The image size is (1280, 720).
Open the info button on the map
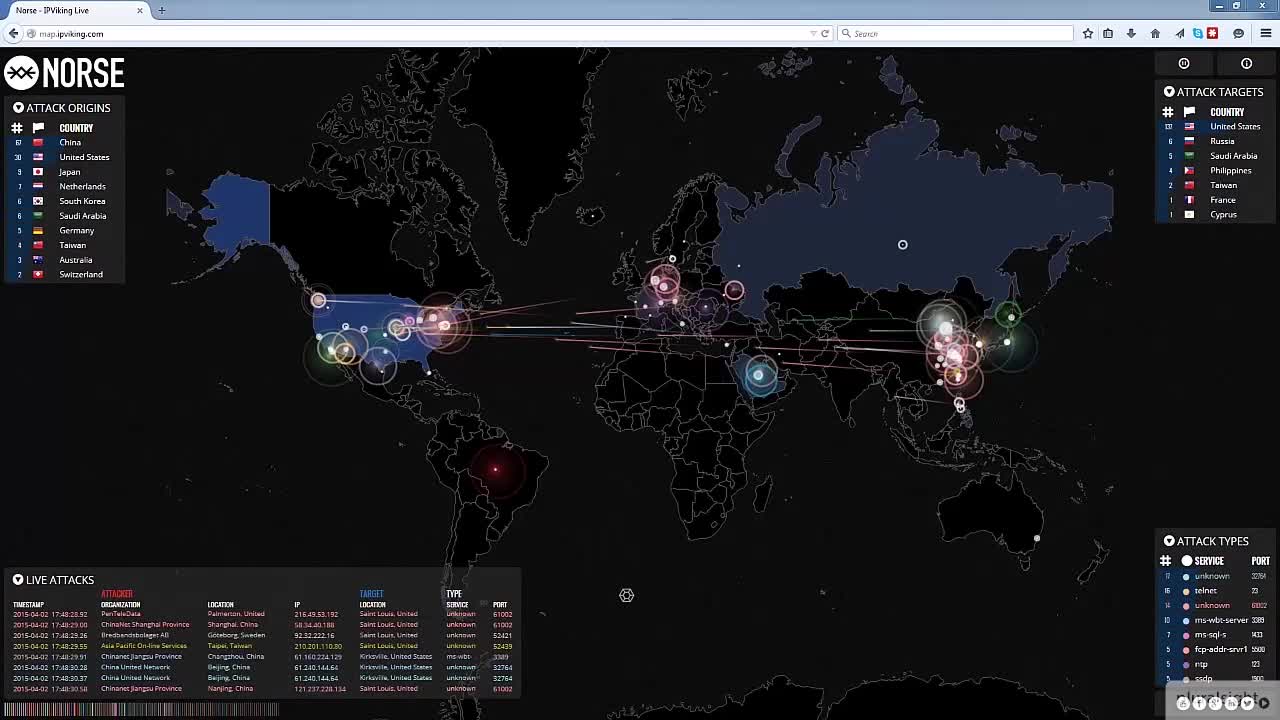tap(1247, 63)
